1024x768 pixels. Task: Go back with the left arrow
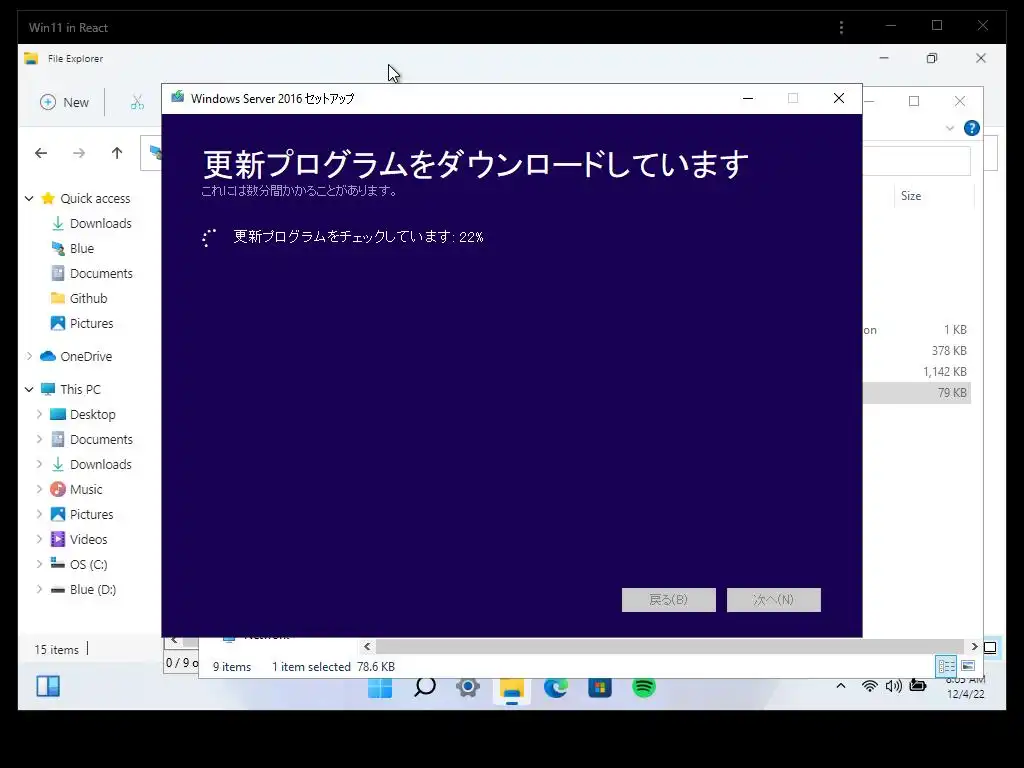[41, 153]
